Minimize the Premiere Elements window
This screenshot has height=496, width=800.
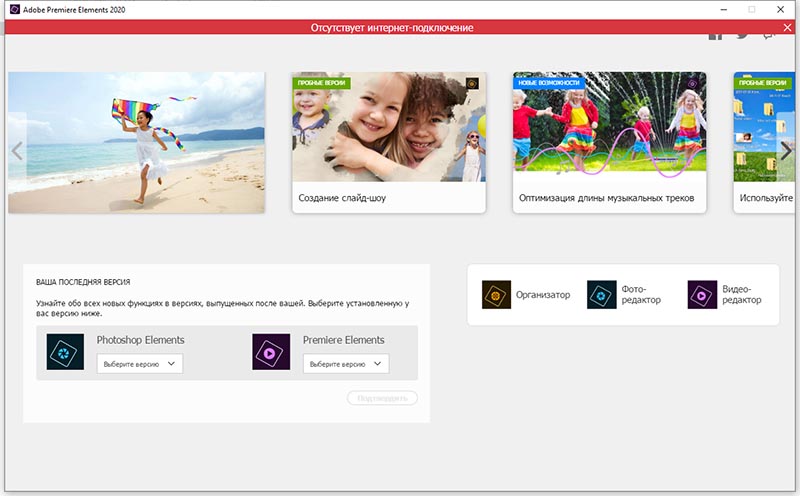pos(723,9)
